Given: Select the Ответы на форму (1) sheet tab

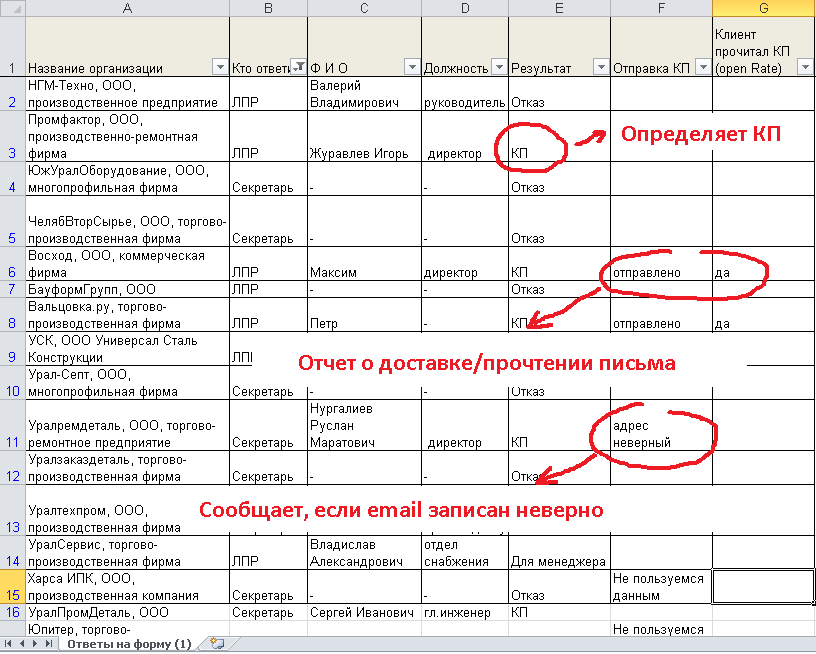Looking at the screenshot, I should [x=129, y=644].
